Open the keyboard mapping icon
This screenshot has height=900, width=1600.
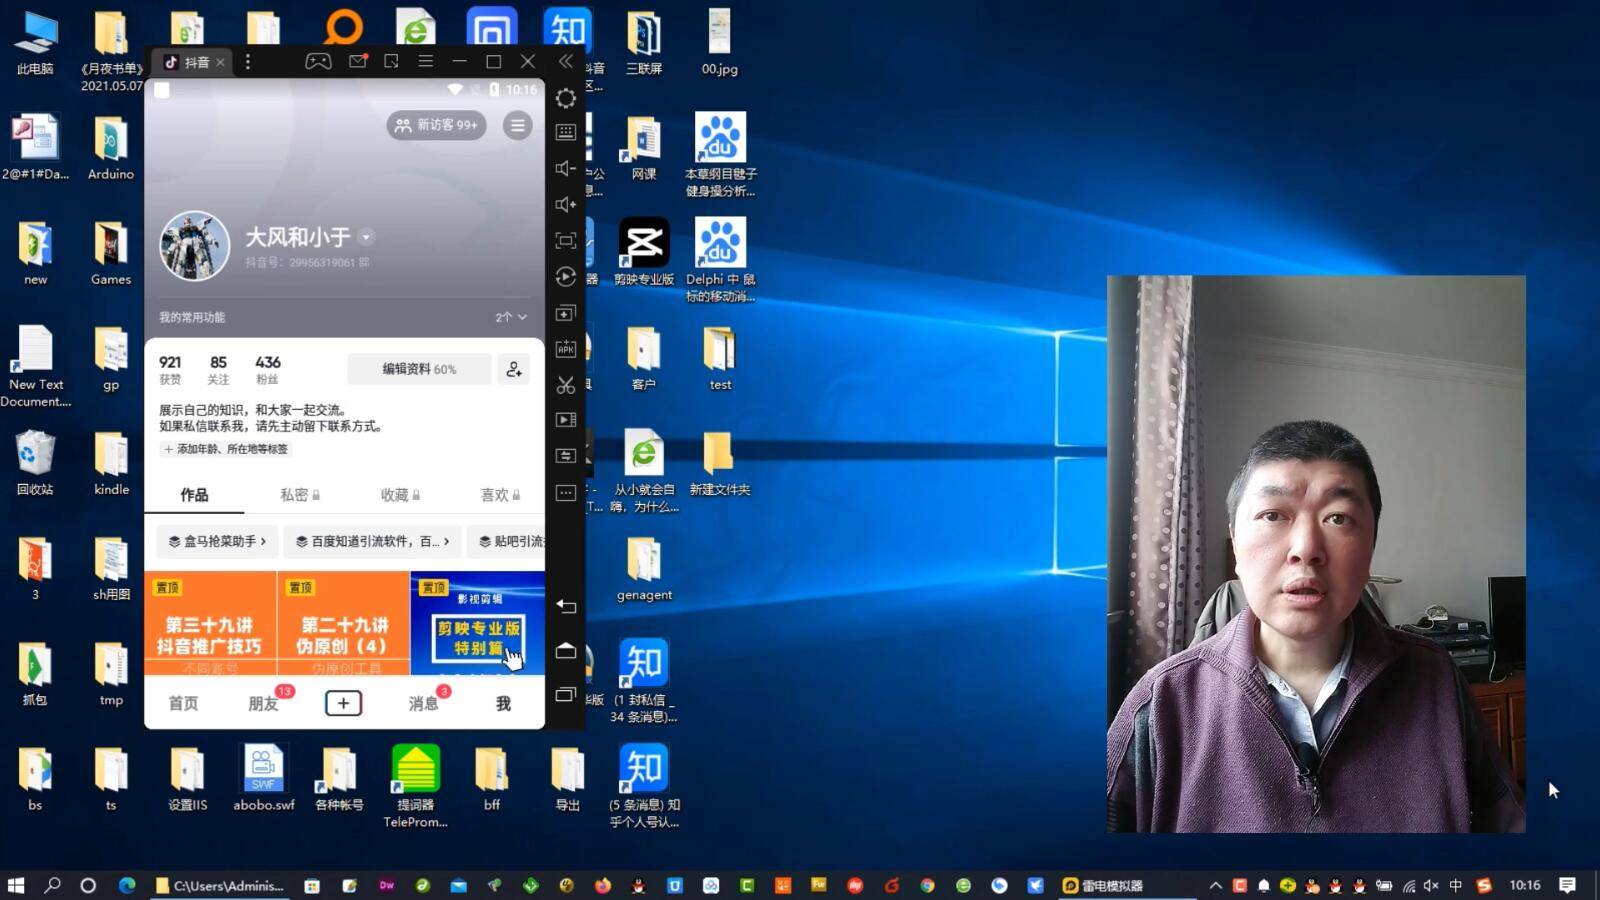pyautogui.click(x=566, y=132)
